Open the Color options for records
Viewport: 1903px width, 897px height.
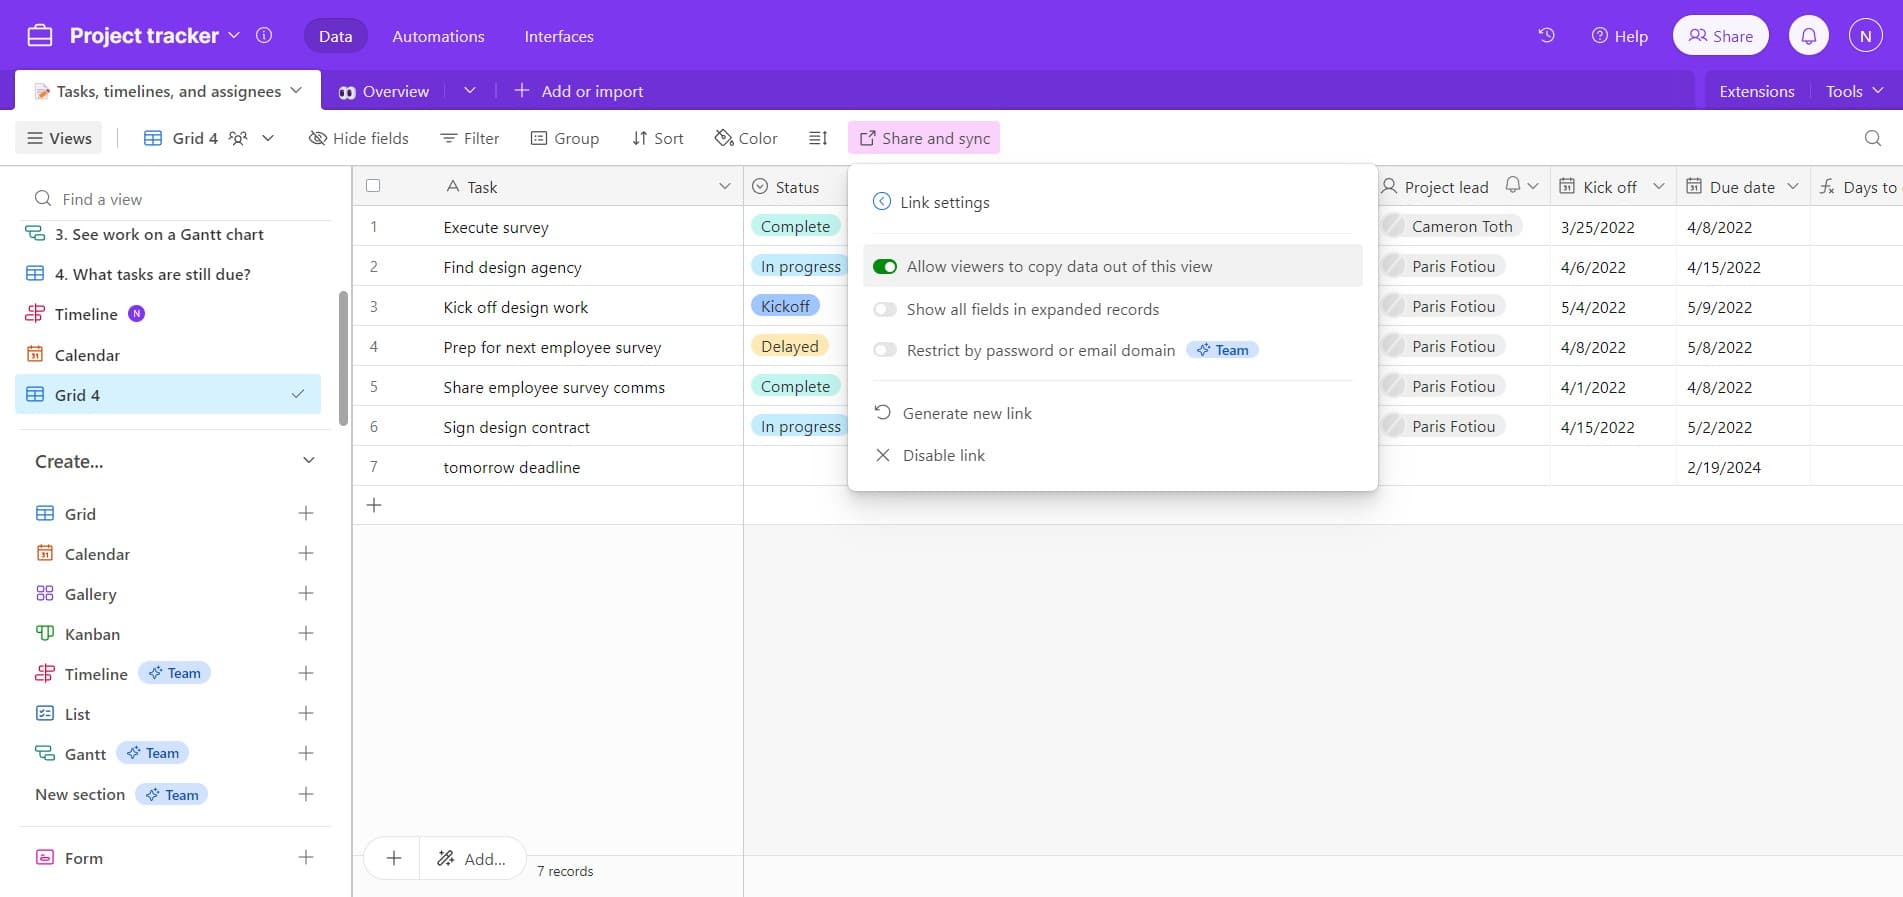pyautogui.click(x=746, y=138)
